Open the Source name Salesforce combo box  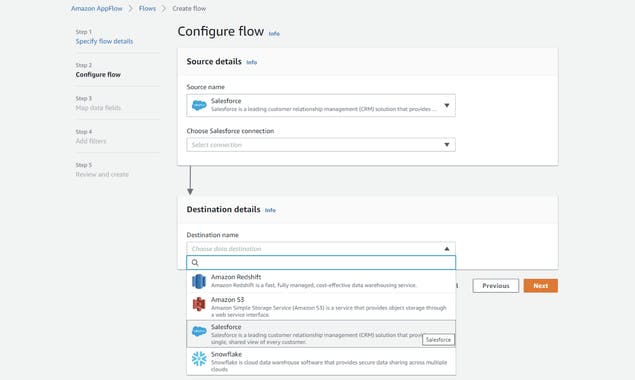click(321, 105)
